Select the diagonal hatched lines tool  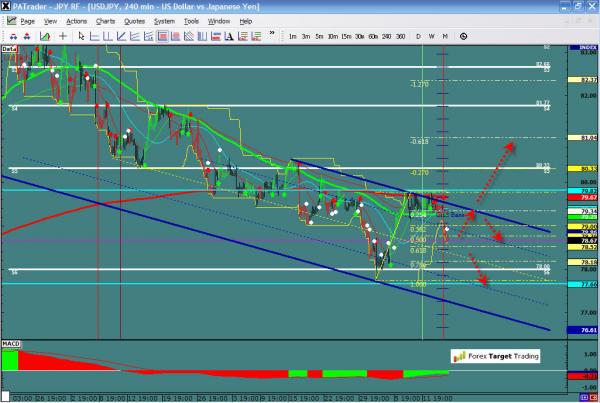coord(189,36)
